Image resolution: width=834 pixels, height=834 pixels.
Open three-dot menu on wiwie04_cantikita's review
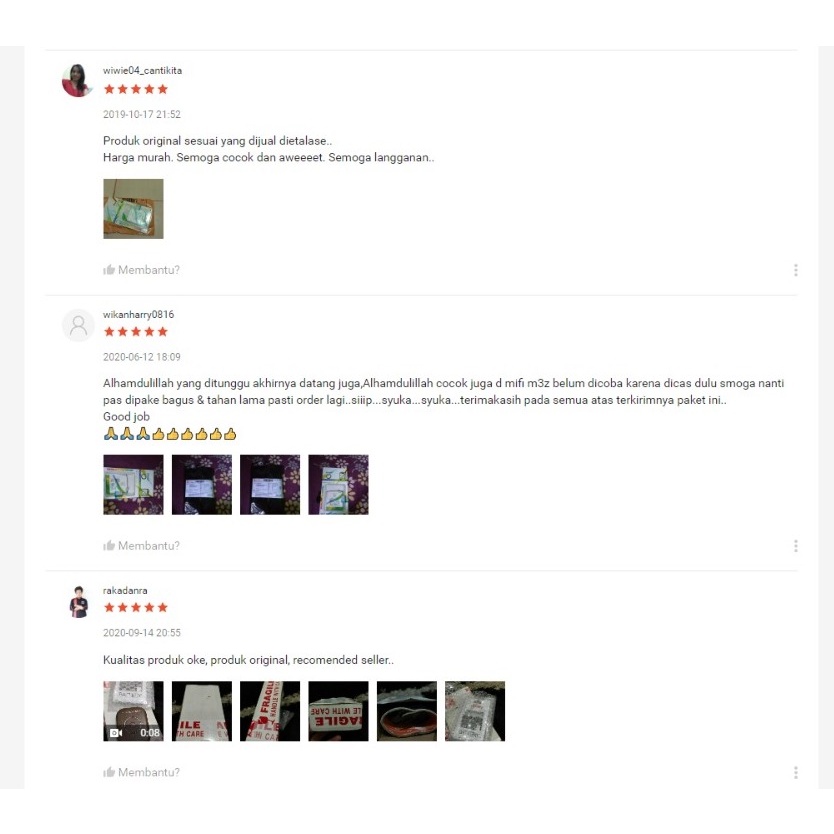[796, 270]
